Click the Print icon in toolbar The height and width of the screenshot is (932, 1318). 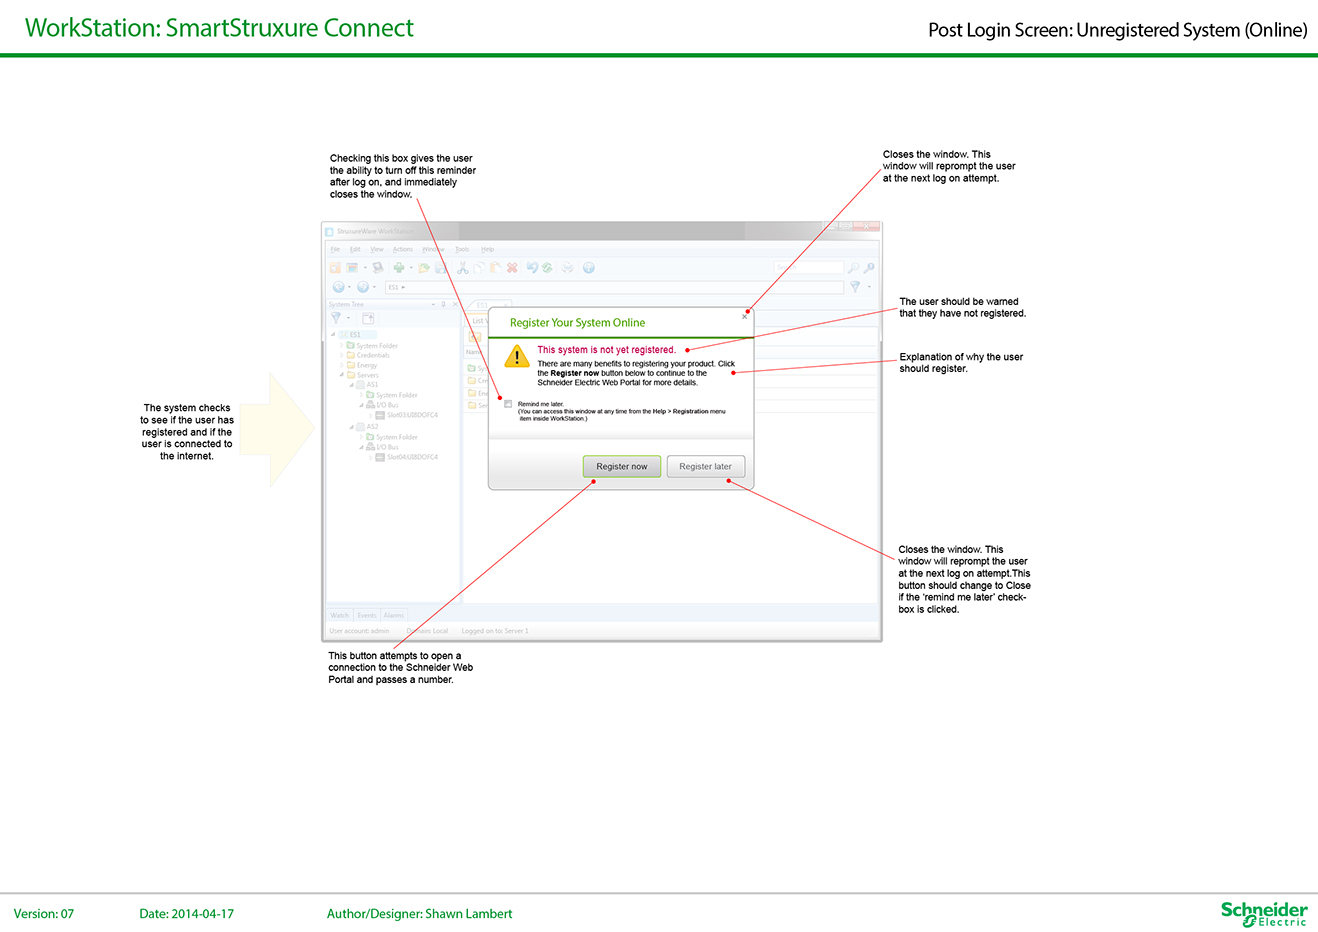(x=567, y=268)
